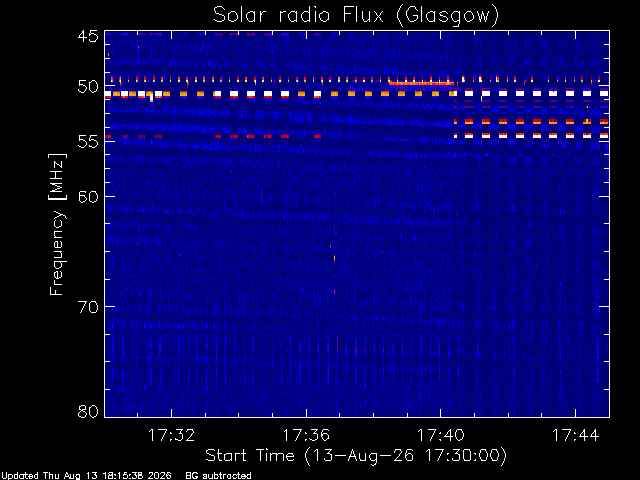Click the 17:36 time axis label

tap(306, 435)
